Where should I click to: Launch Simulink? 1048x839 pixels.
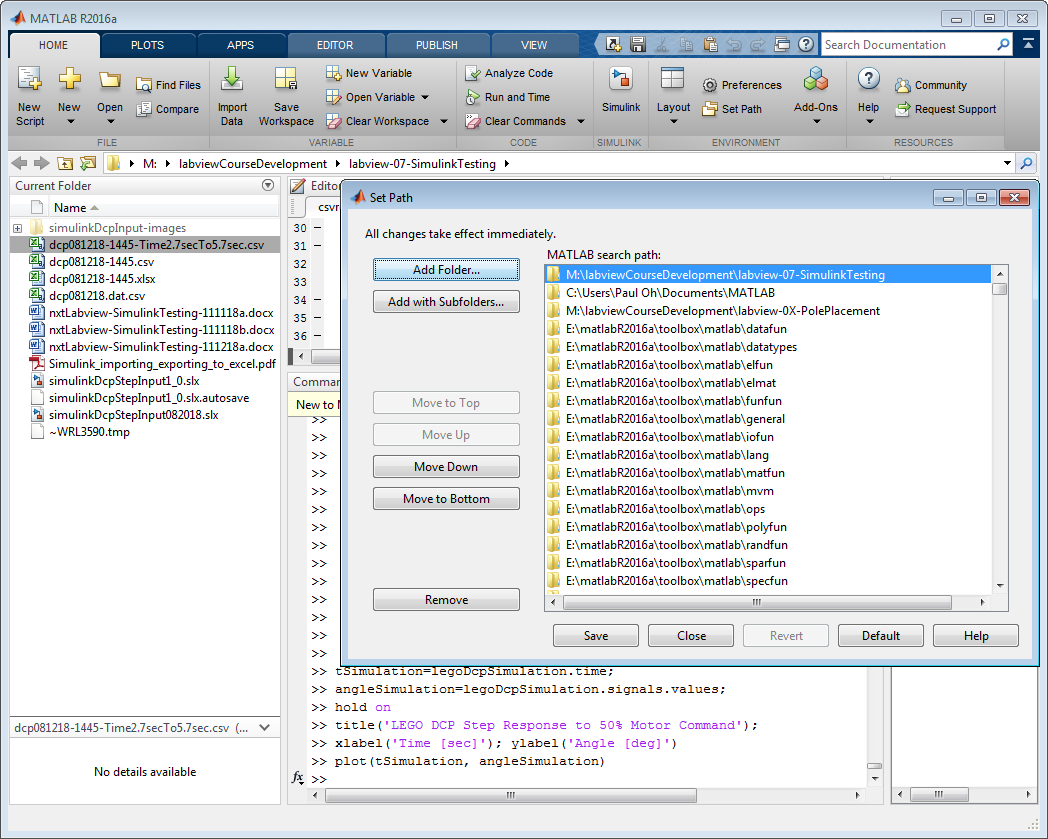(621, 90)
